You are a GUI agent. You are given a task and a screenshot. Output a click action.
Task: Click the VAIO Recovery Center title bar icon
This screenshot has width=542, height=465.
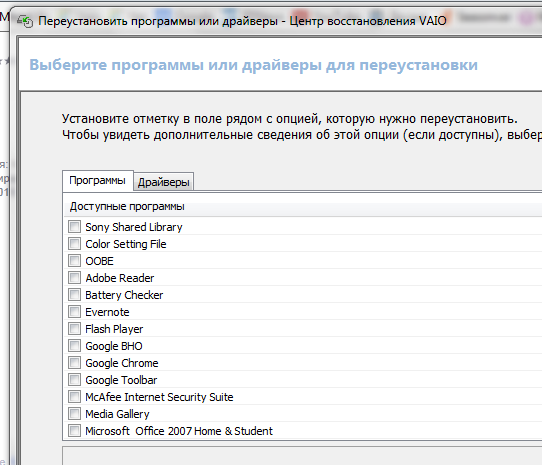tap(26, 21)
